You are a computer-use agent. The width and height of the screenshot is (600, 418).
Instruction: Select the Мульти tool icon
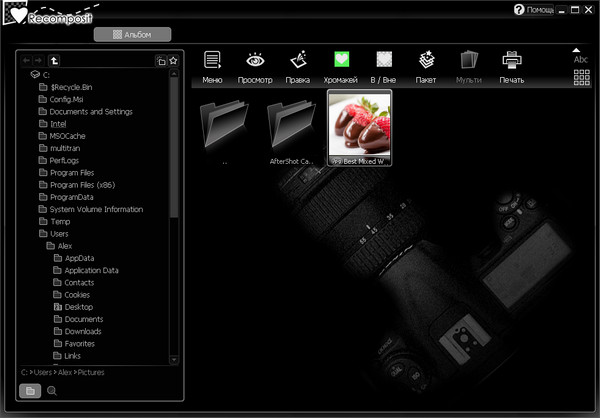469,67
